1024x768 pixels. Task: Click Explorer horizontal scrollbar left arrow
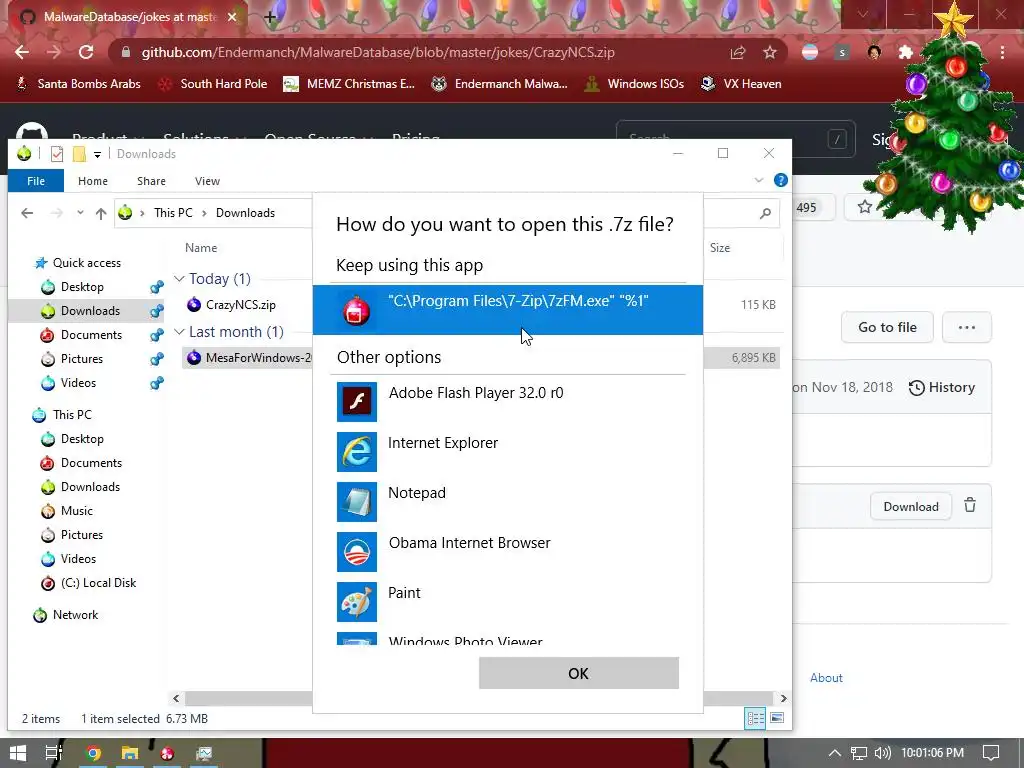(176, 698)
